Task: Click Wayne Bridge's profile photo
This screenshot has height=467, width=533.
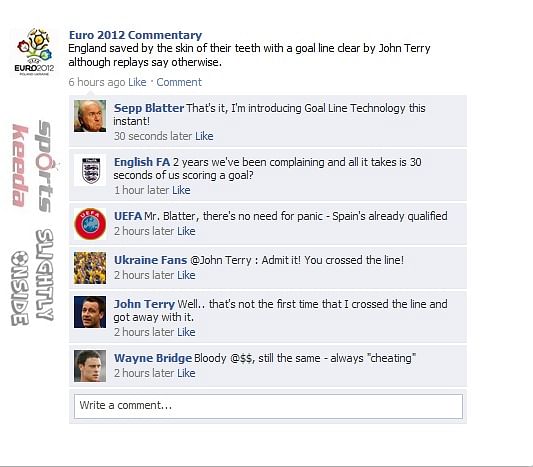Action: [90, 366]
